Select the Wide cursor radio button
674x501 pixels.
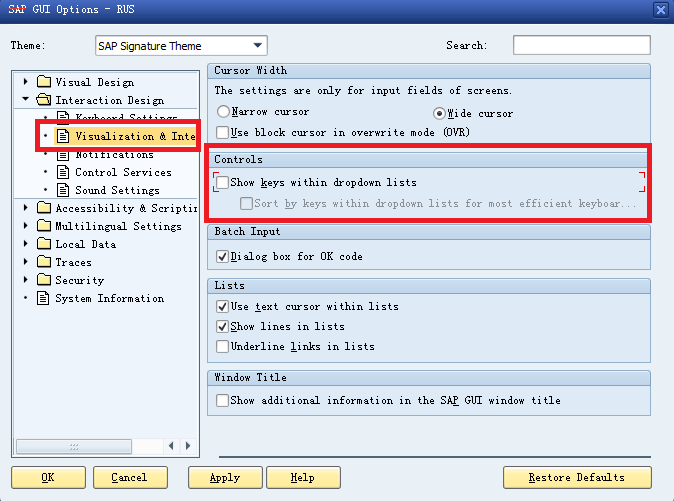[x=439, y=113]
